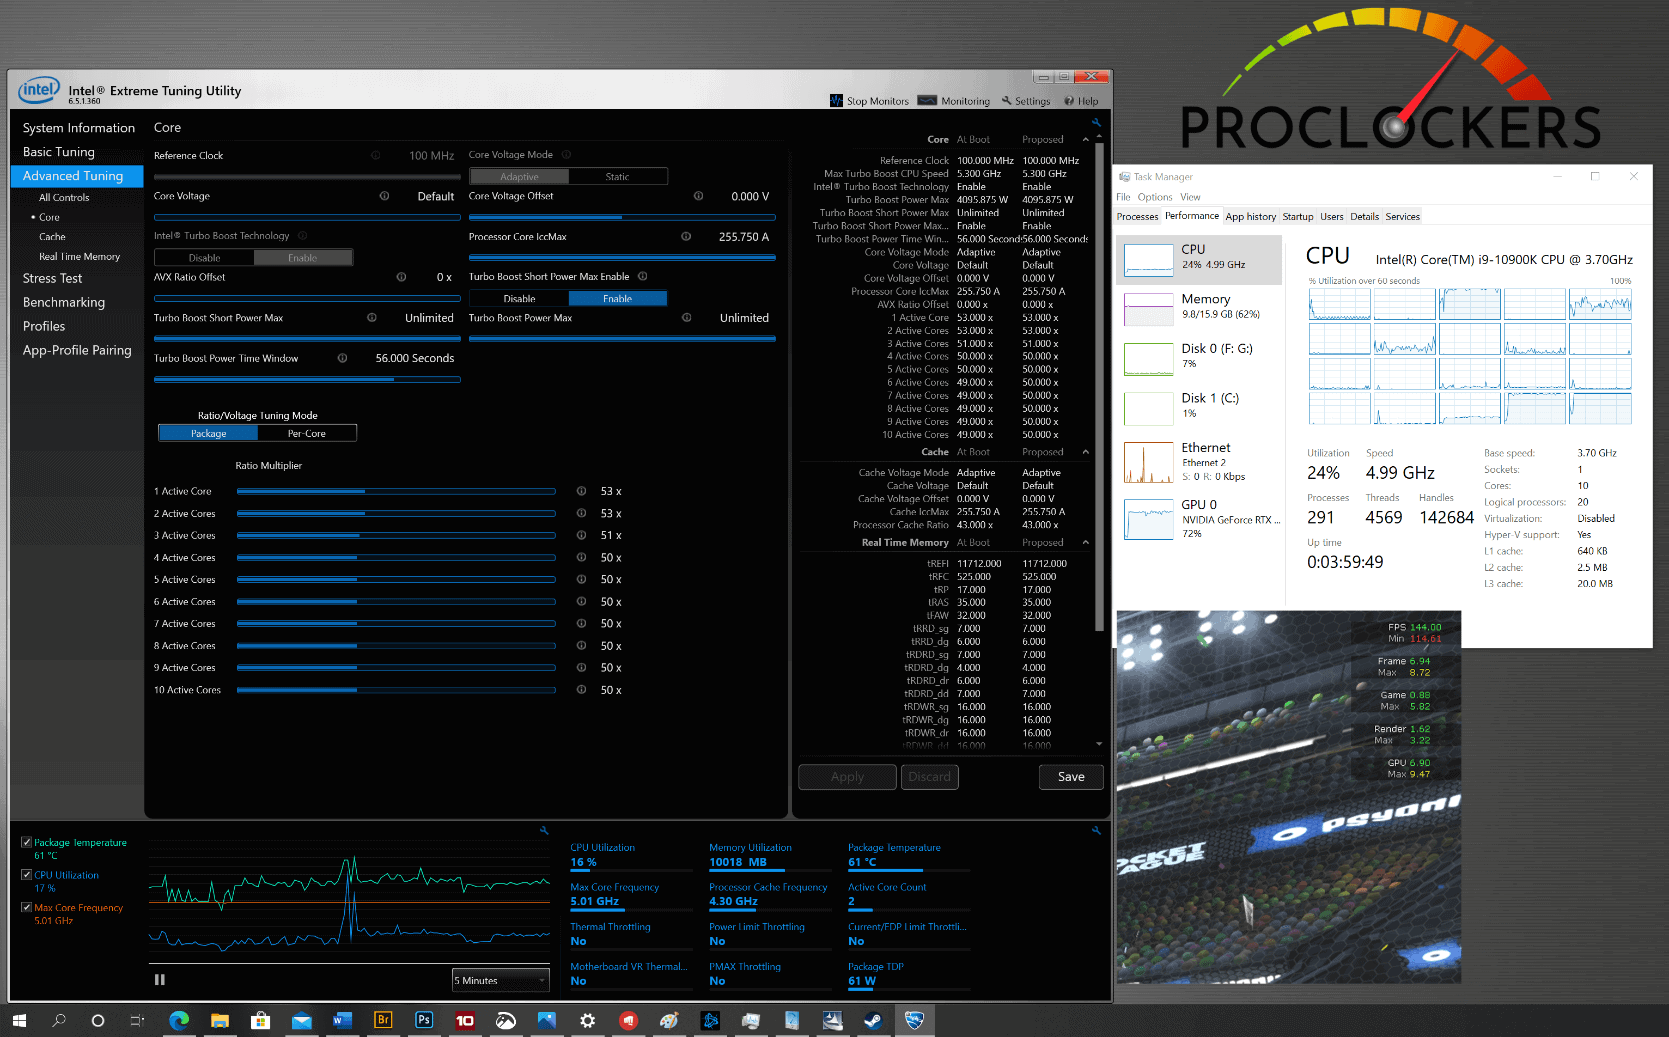The width and height of the screenshot is (1669, 1037).
Task: Pause the monitoring graph
Action: tap(159, 980)
